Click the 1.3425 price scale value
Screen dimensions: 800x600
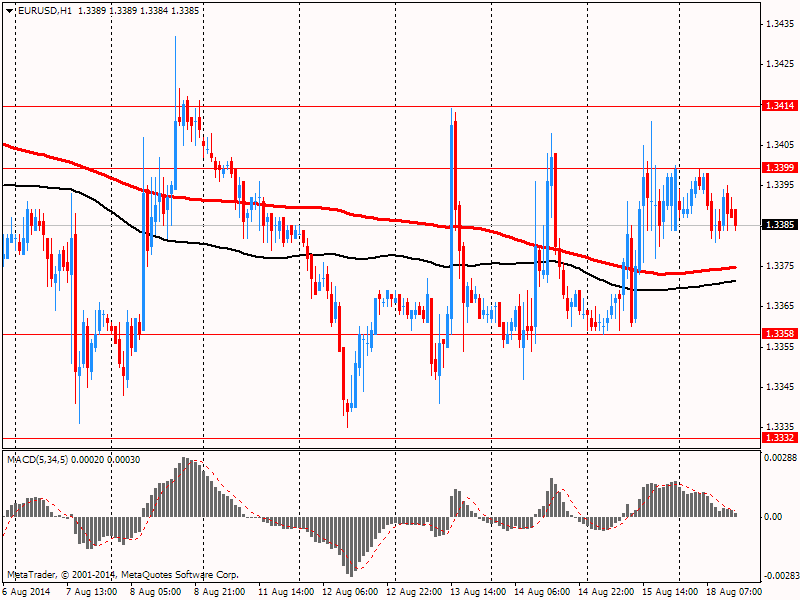pyautogui.click(x=780, y=64)
